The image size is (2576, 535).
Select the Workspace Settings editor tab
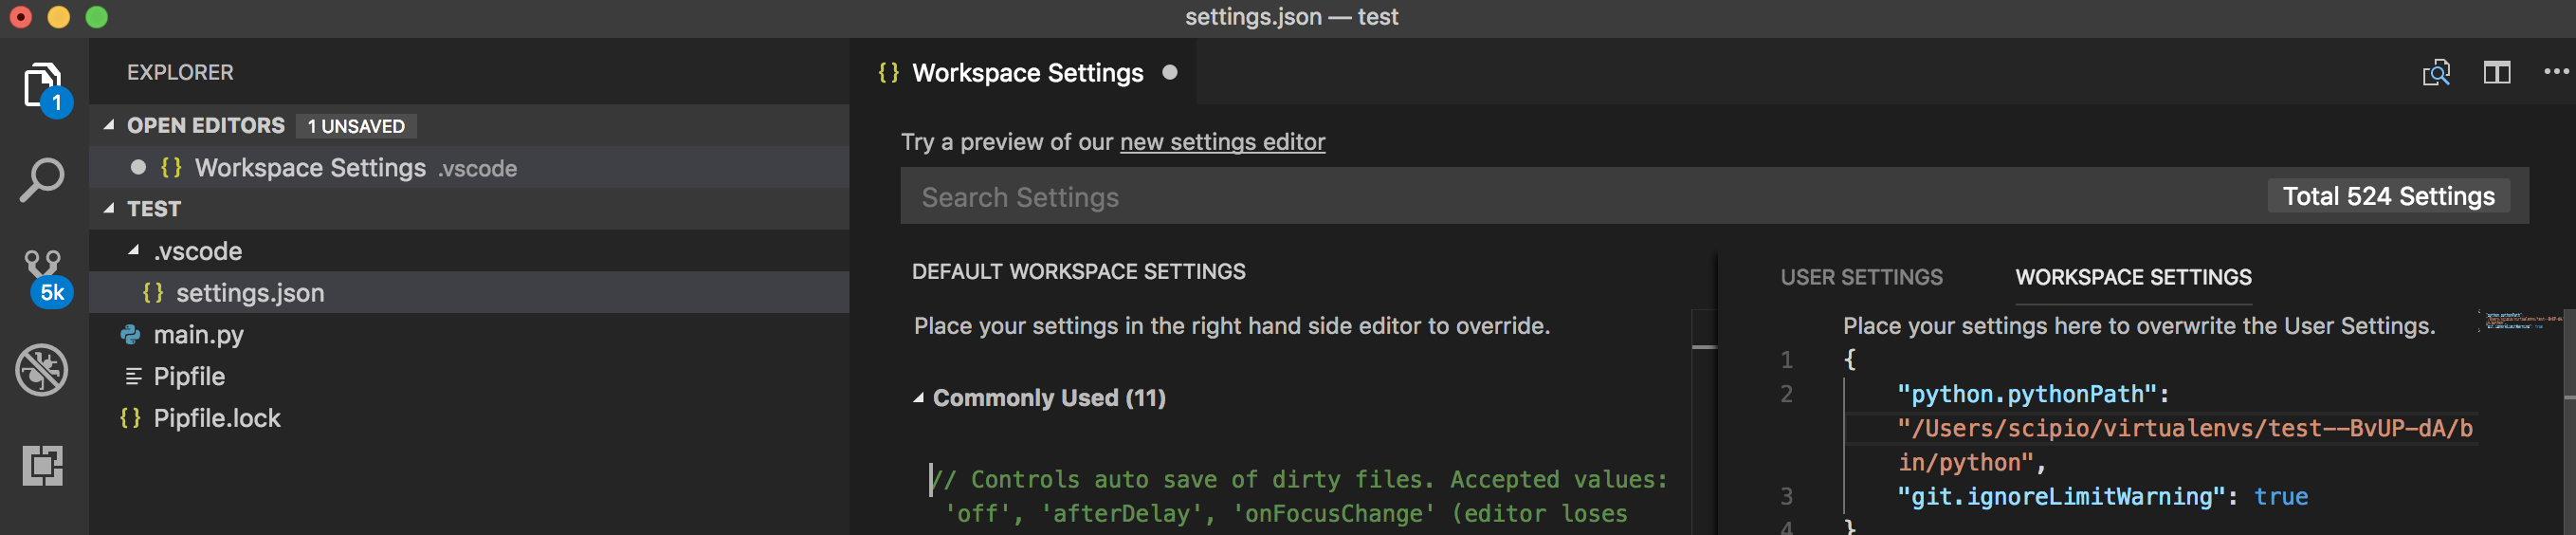(1027, 73)
